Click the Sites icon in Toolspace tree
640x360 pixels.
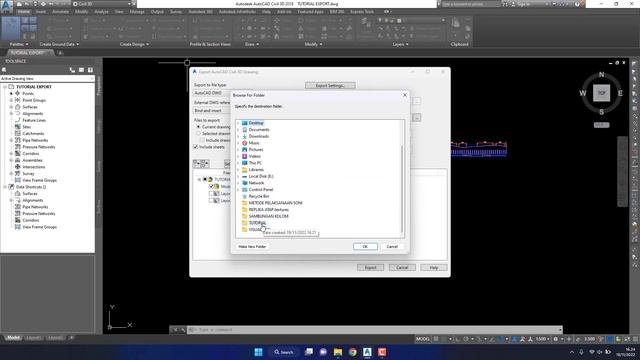[x=18, y=127]
